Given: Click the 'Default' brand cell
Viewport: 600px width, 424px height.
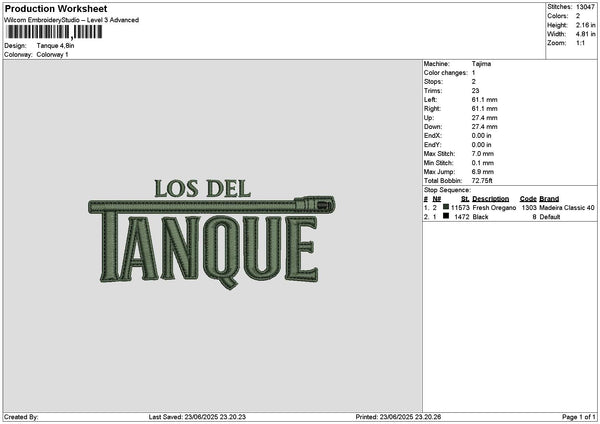Looking at the screenshot, I should [x=550, y=217].
